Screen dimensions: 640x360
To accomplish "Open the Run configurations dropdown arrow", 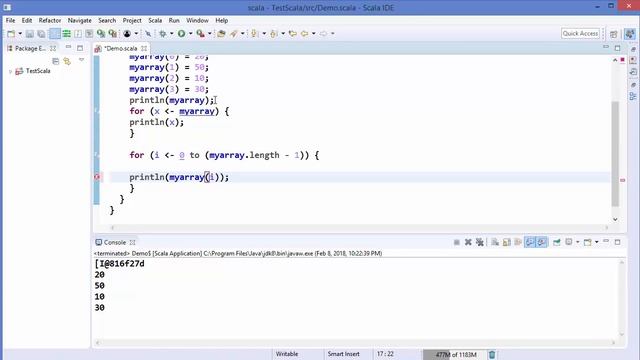I will (190, 33).
